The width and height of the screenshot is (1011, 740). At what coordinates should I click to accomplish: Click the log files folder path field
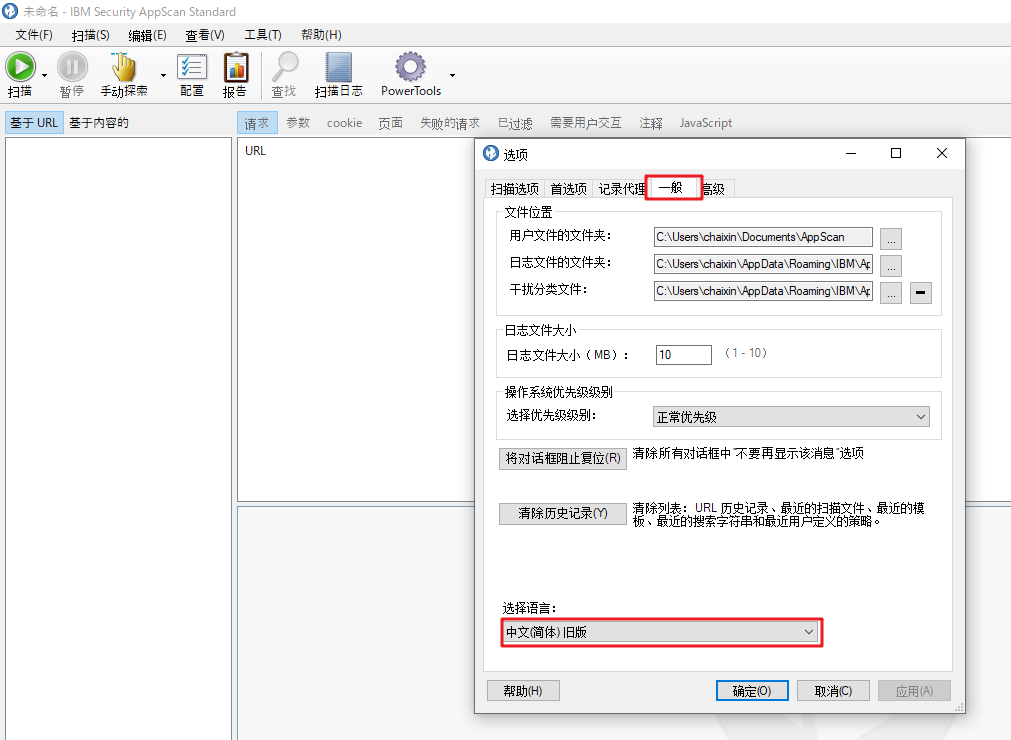click(x=763, y=264)
